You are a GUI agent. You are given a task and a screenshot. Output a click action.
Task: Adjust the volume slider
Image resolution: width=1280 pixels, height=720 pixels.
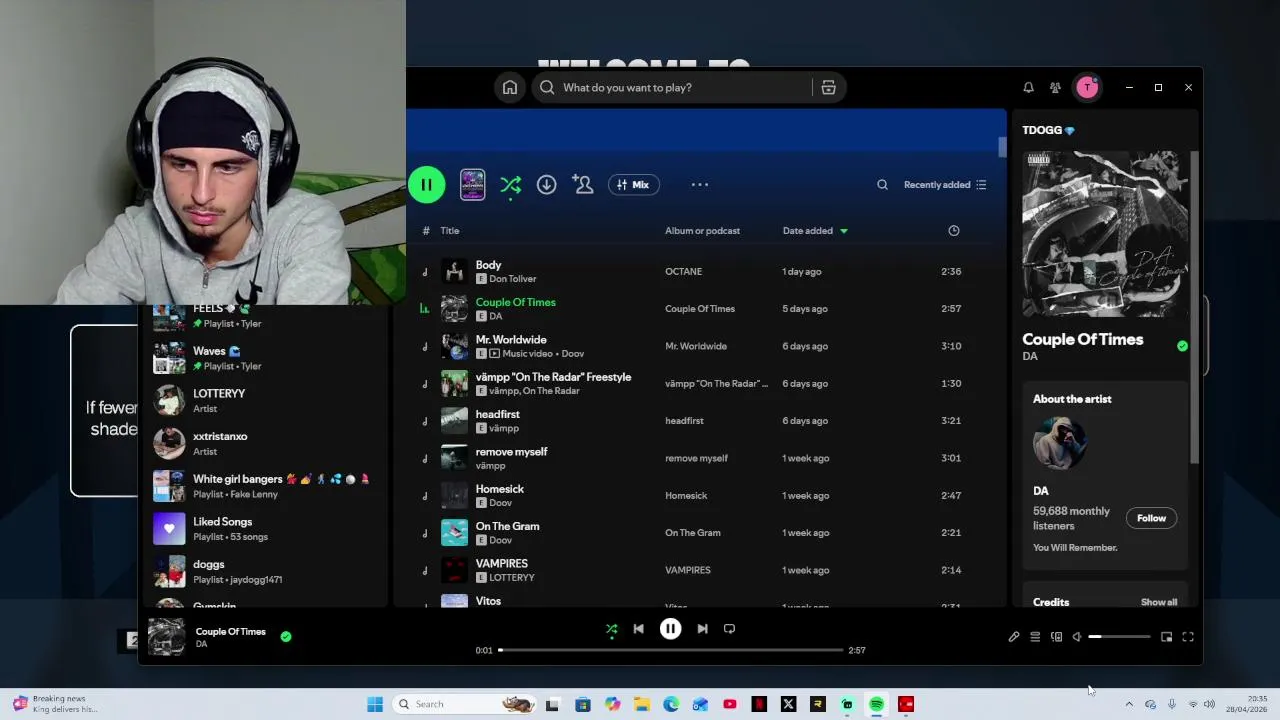point(1119,637)
